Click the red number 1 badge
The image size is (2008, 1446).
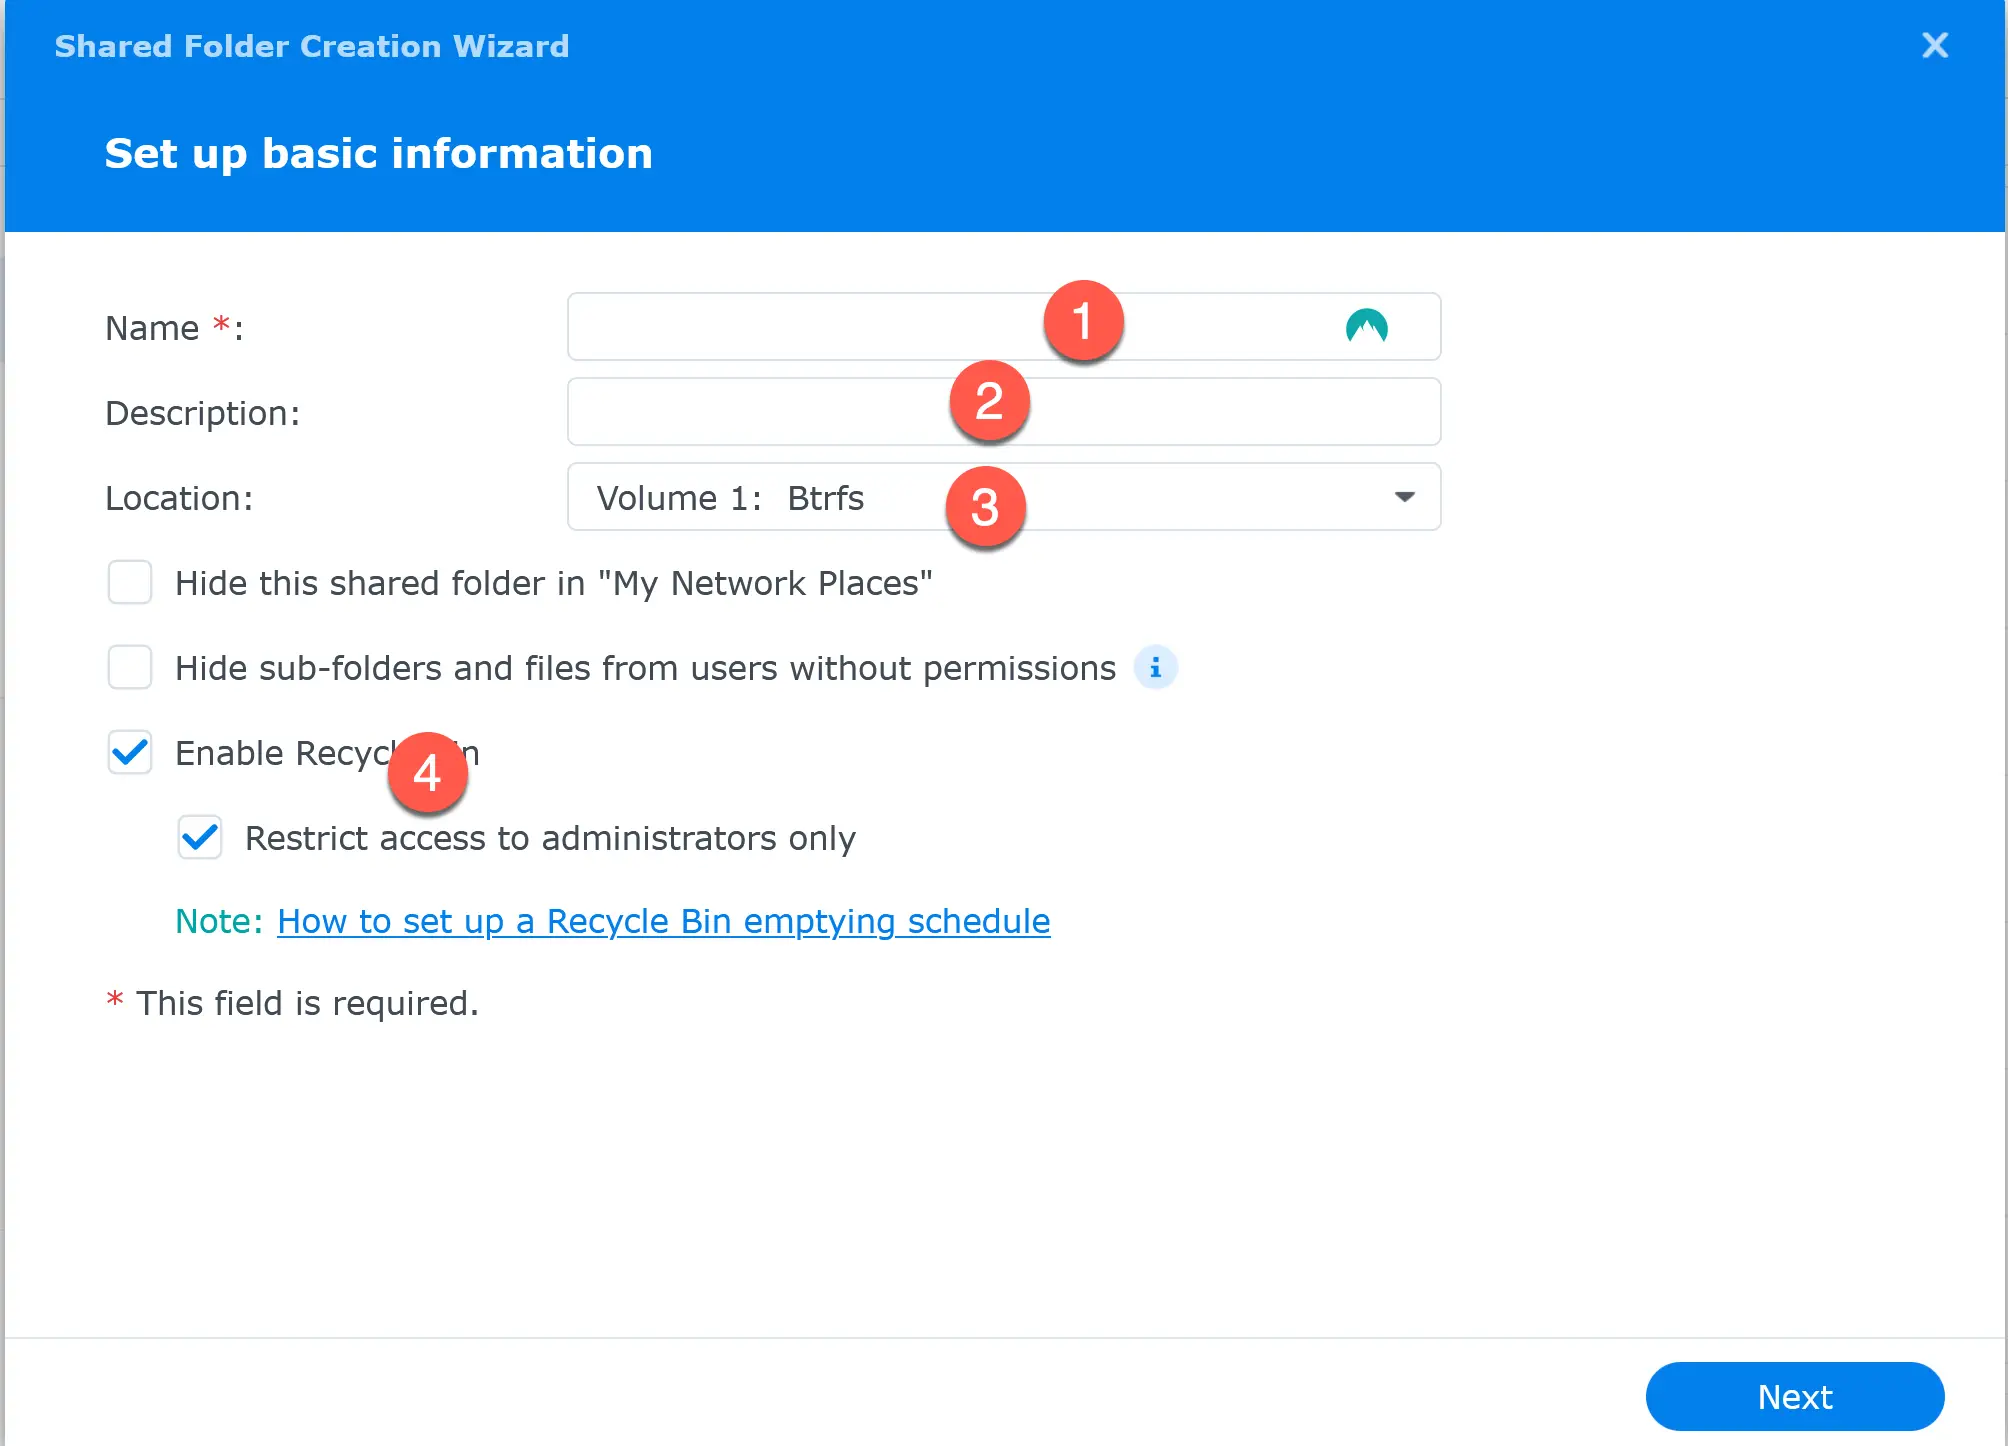click(x=1083, y=321)
